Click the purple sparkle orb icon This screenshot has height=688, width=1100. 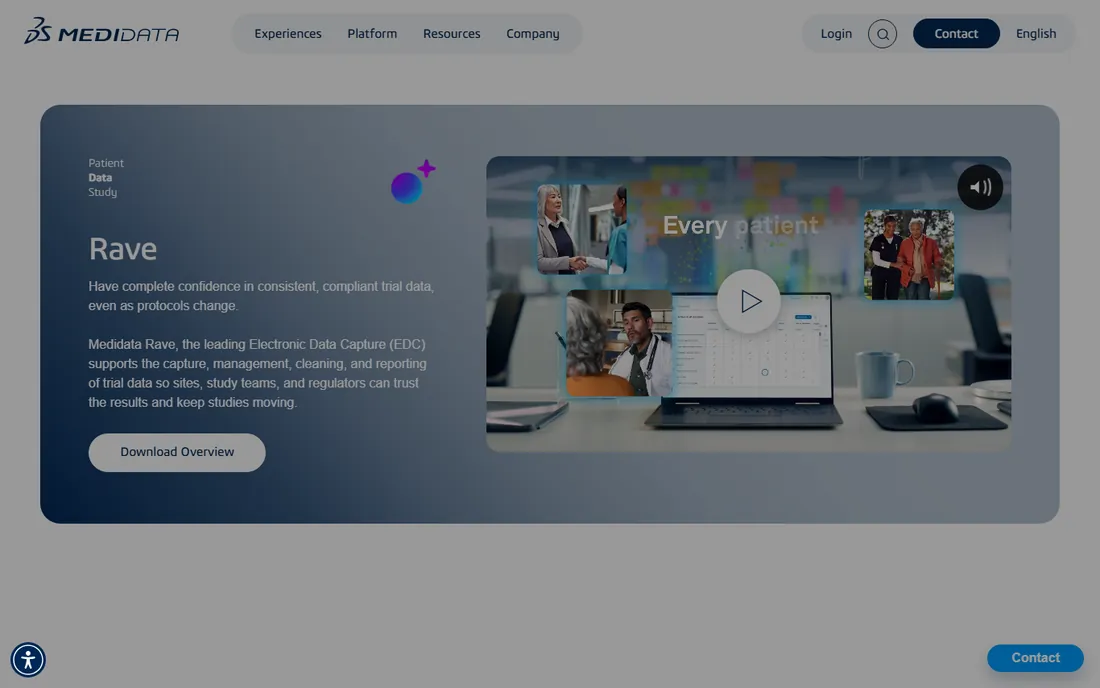coord(412,182)
